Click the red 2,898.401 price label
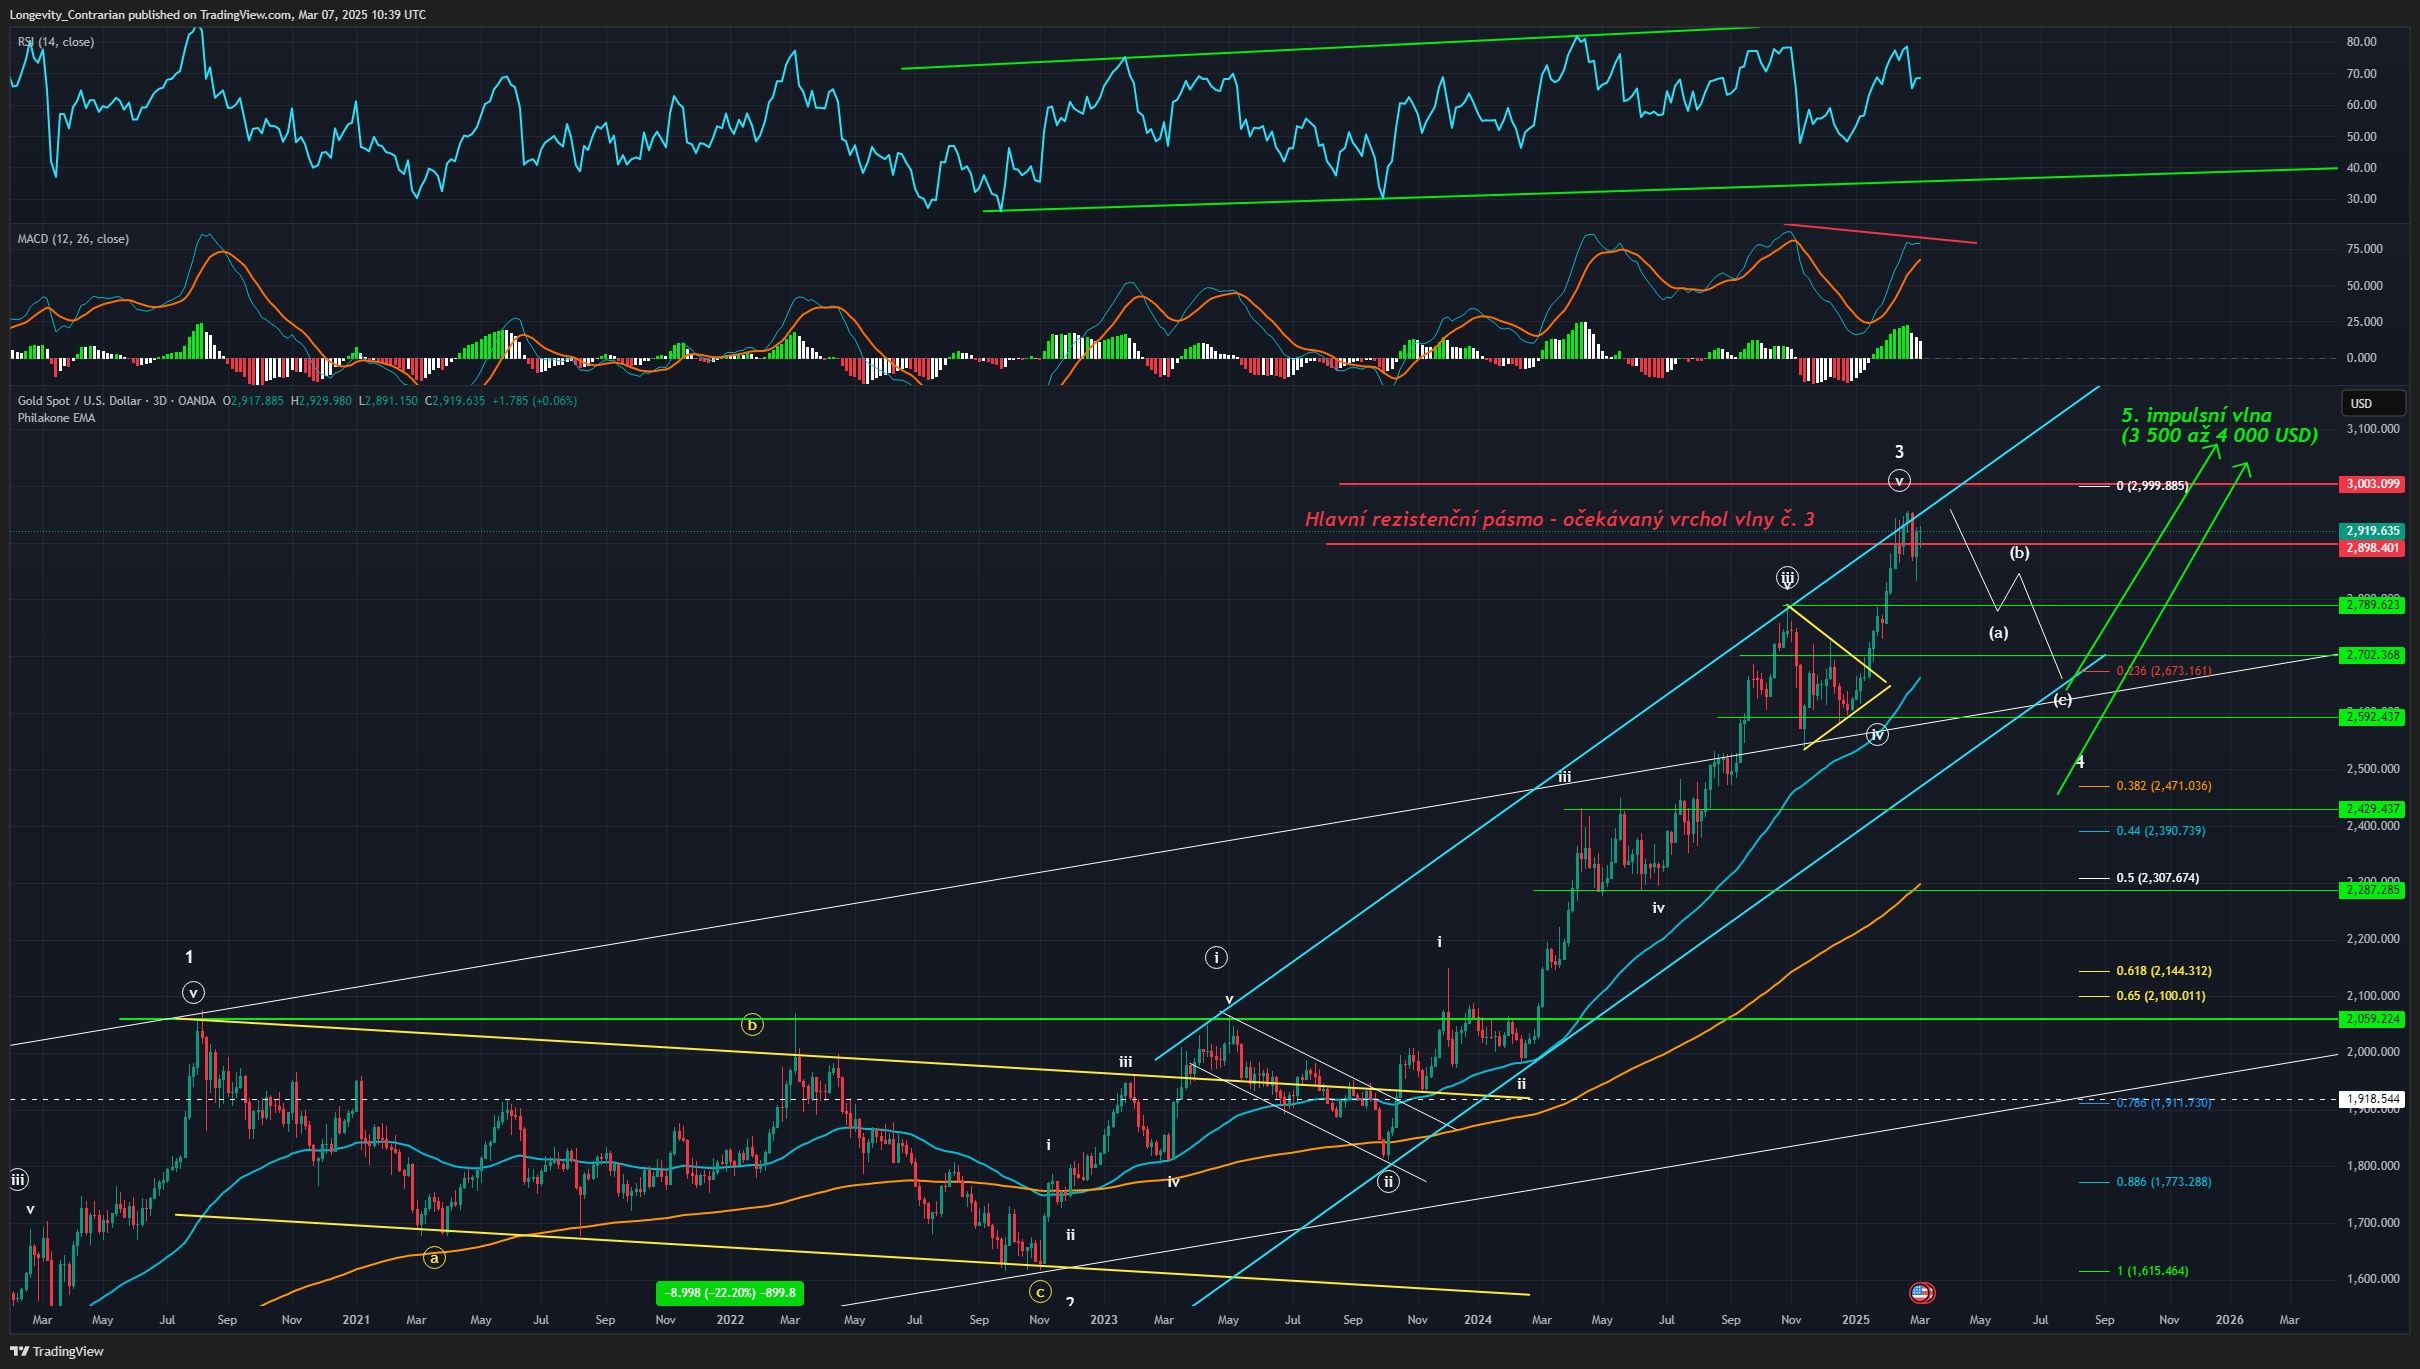Screen dimensions: 2420x1369 (x=2373, y=548)
